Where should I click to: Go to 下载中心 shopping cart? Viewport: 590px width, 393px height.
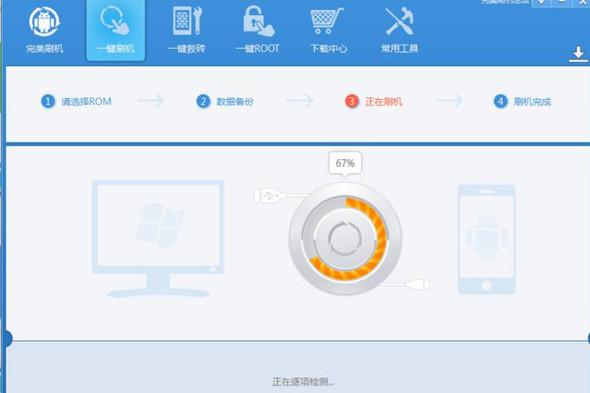(x=328, y=30)
